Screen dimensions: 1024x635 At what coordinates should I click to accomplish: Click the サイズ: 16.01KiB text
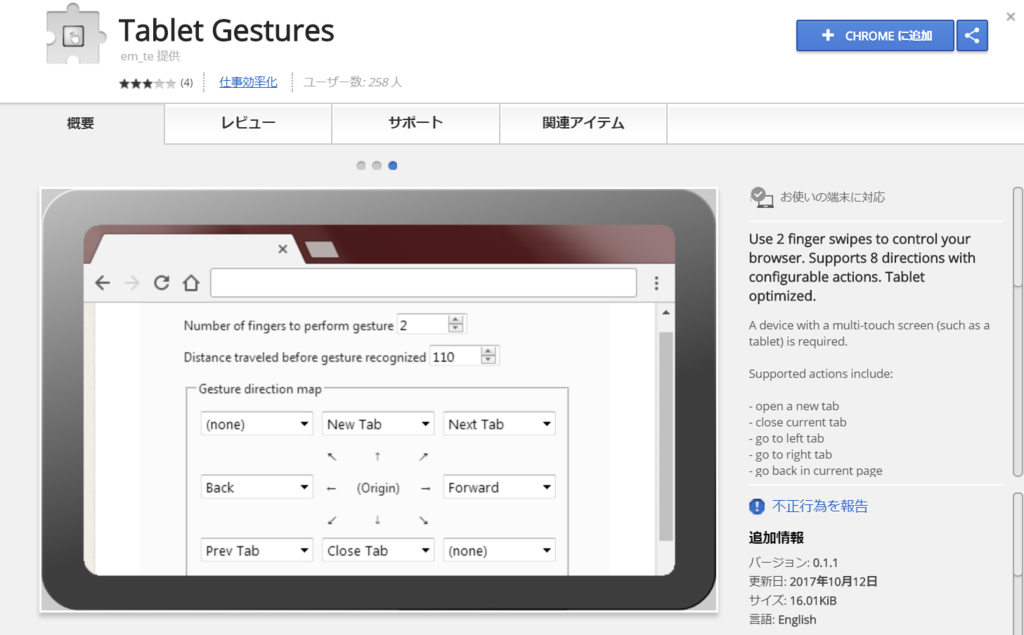[793, 600]
